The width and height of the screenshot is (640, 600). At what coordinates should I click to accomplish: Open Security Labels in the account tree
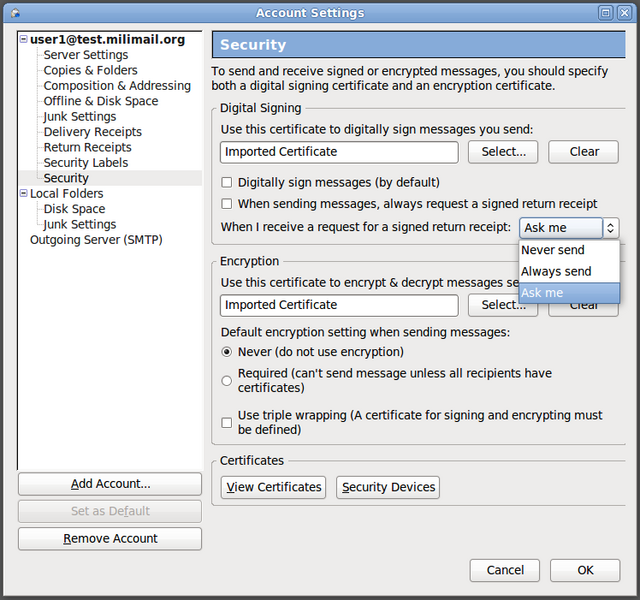[x=86, y=163]
